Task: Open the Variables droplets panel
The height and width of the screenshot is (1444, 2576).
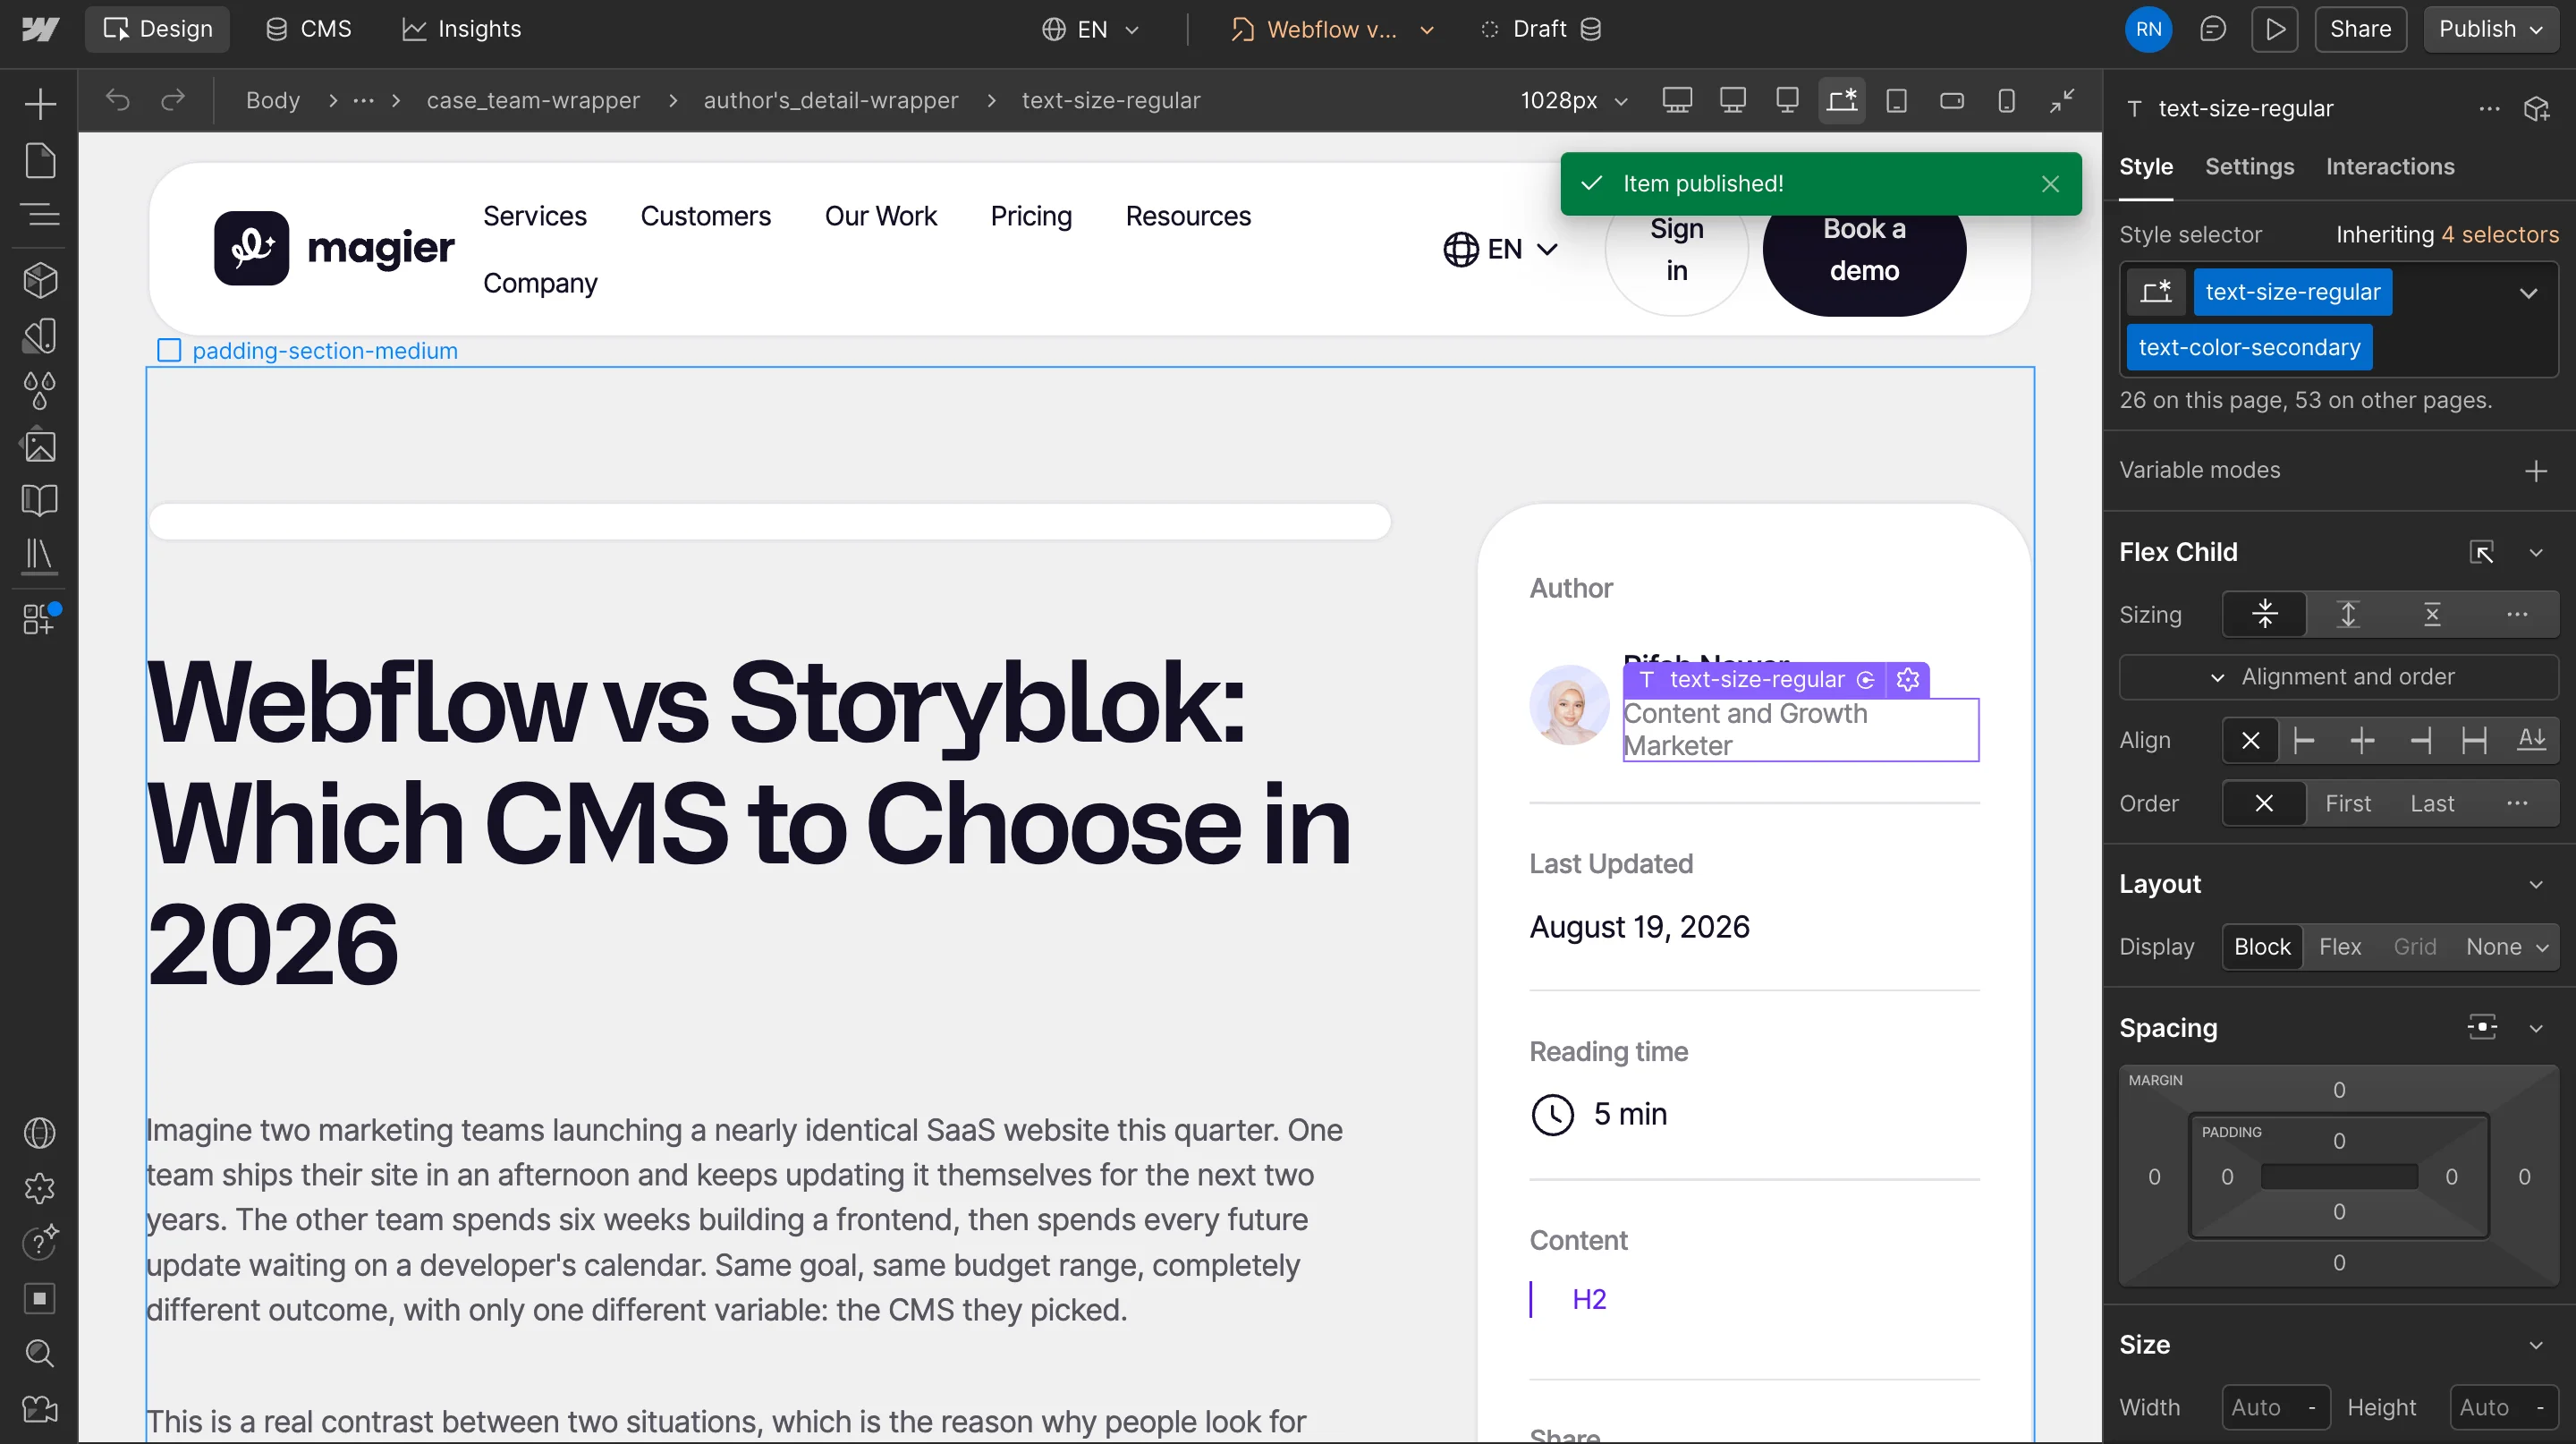Action: (40, 391)
